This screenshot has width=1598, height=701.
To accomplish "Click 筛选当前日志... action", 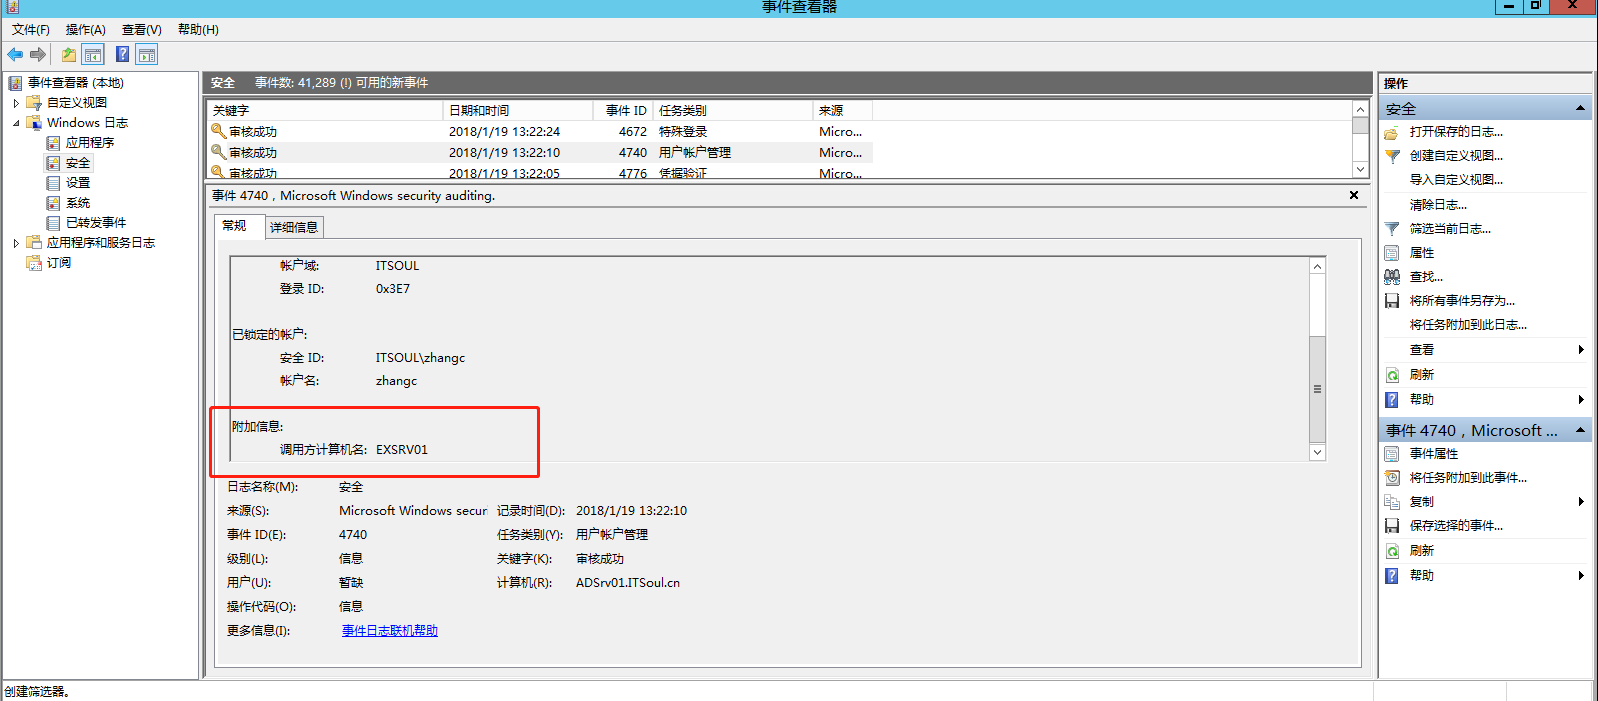I will pos(1450,229).
